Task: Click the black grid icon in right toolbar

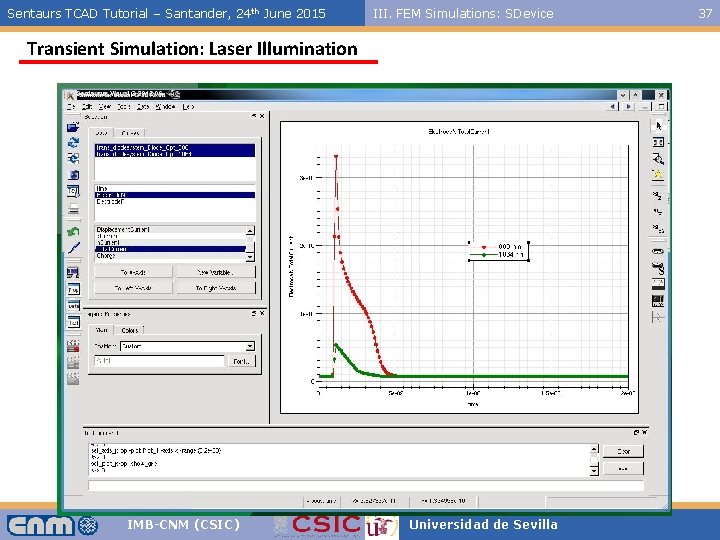Action: coord(658,301)
